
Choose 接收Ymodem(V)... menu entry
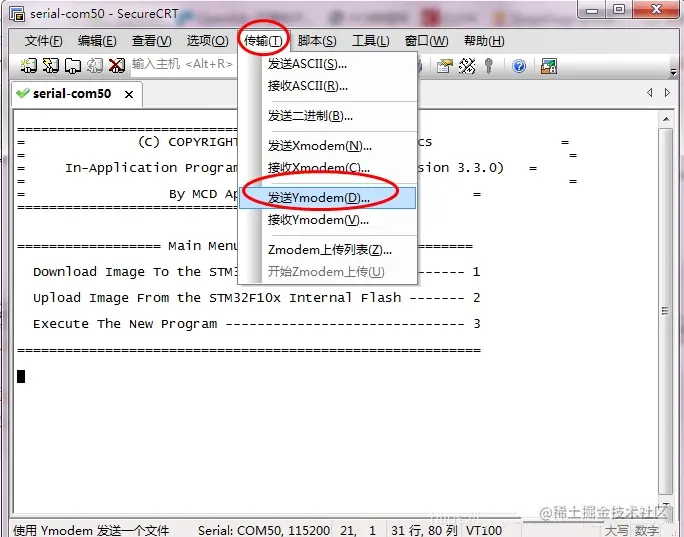tap(328, 220)
